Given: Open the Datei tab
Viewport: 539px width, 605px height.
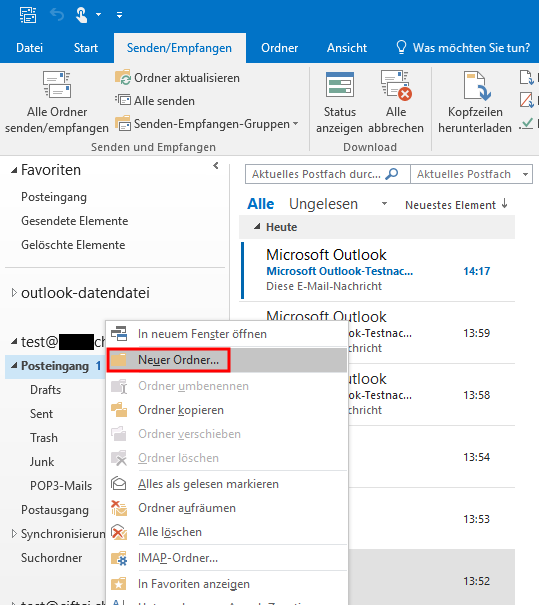Looking at the screenshot, I should (x=29, y=48).
